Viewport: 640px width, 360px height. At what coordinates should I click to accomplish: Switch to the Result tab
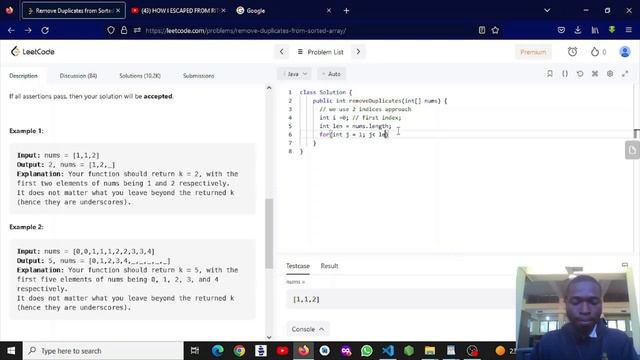(329, 266)
